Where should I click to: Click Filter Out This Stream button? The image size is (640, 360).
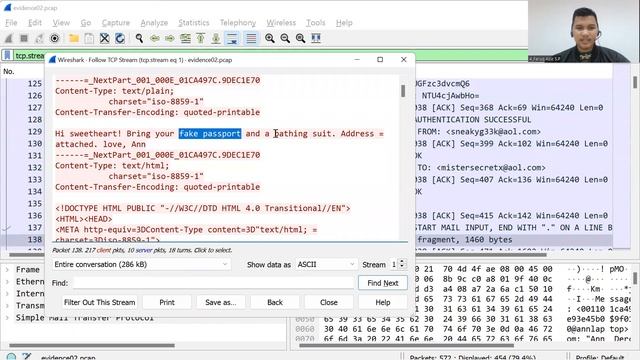[x=100, y=302]
